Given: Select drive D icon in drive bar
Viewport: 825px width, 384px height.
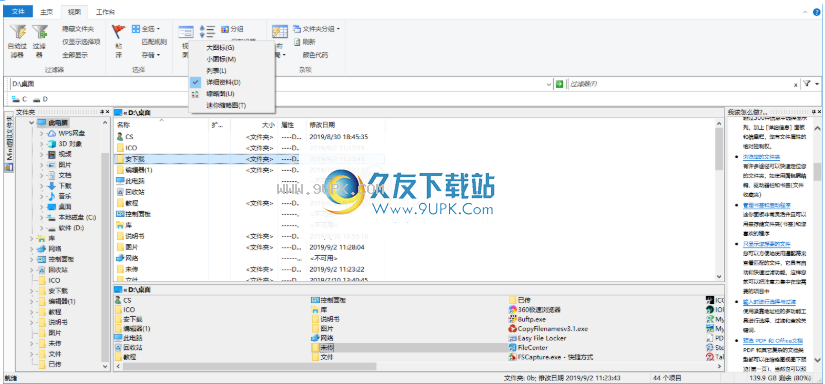Looking at the screenshot, I should click(x=36, y=99).
